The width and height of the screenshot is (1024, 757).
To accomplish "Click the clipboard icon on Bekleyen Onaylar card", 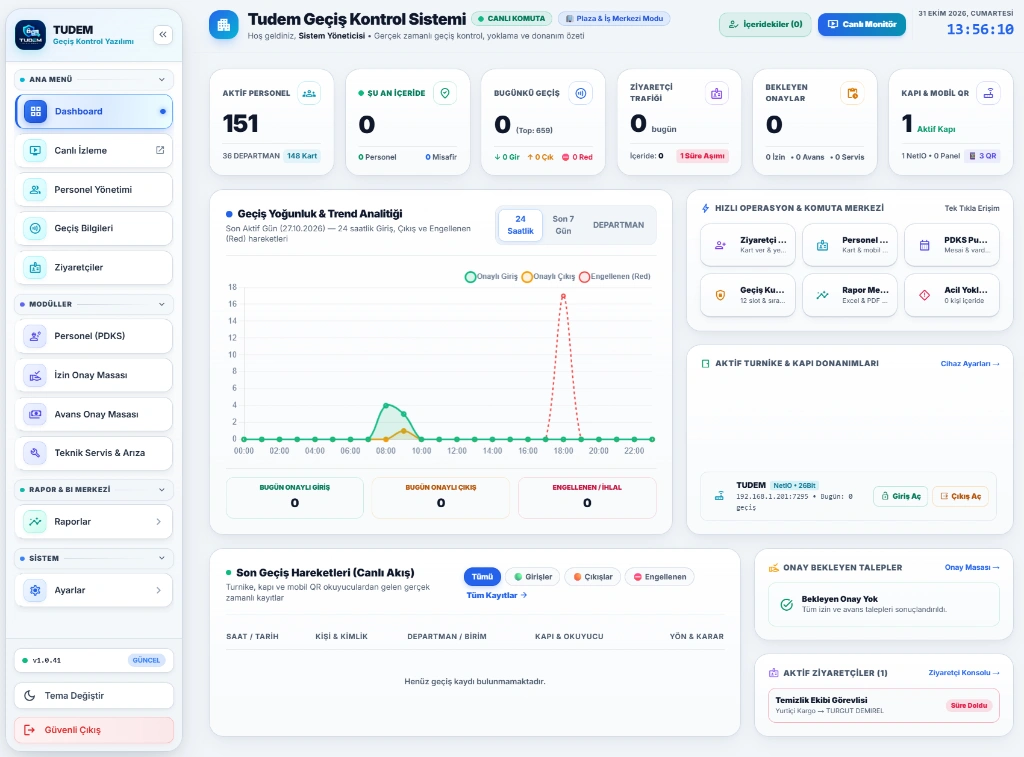I will click(x=852, y=93).
